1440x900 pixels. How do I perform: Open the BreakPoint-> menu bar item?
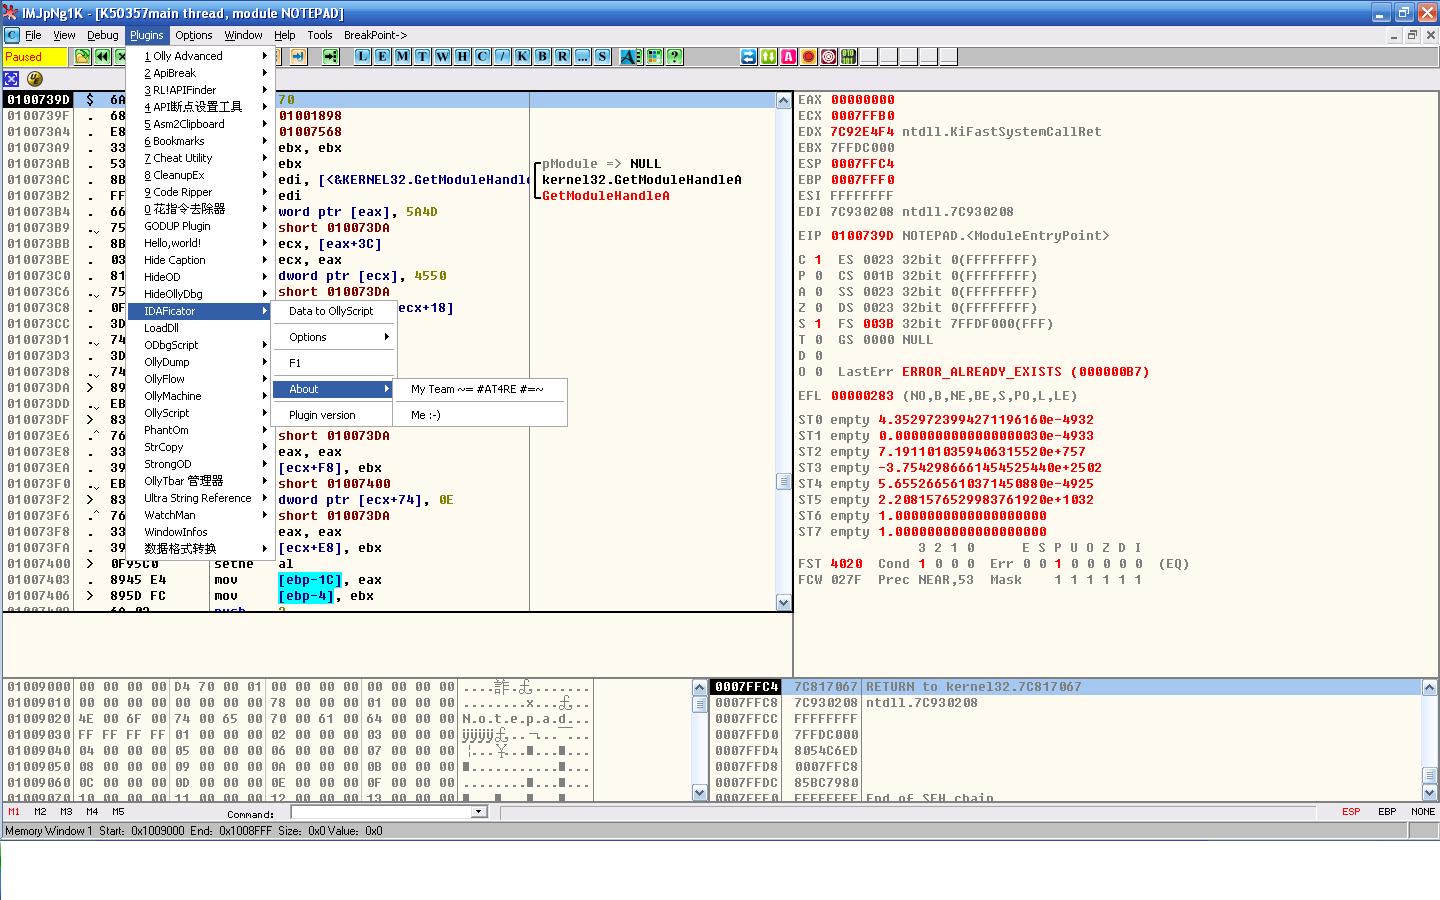[375, 35]
